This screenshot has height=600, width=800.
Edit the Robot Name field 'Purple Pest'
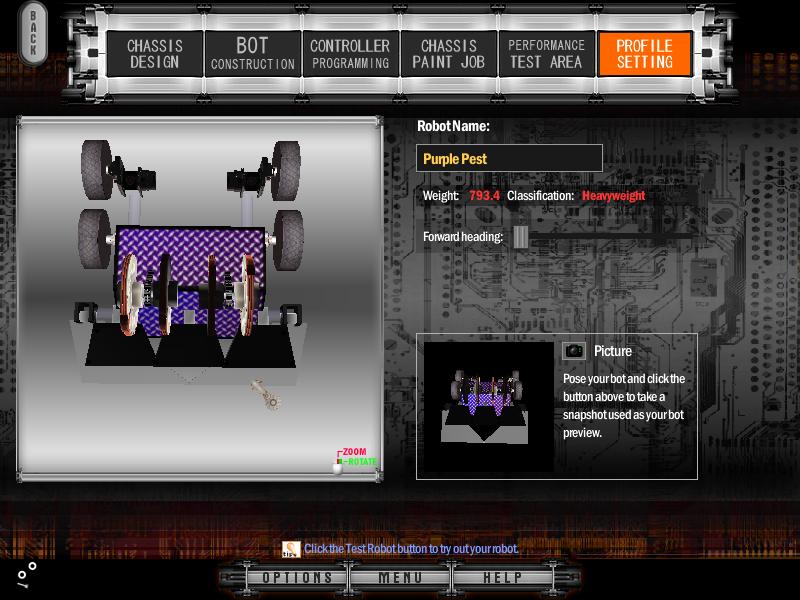[x=509, y=158]
